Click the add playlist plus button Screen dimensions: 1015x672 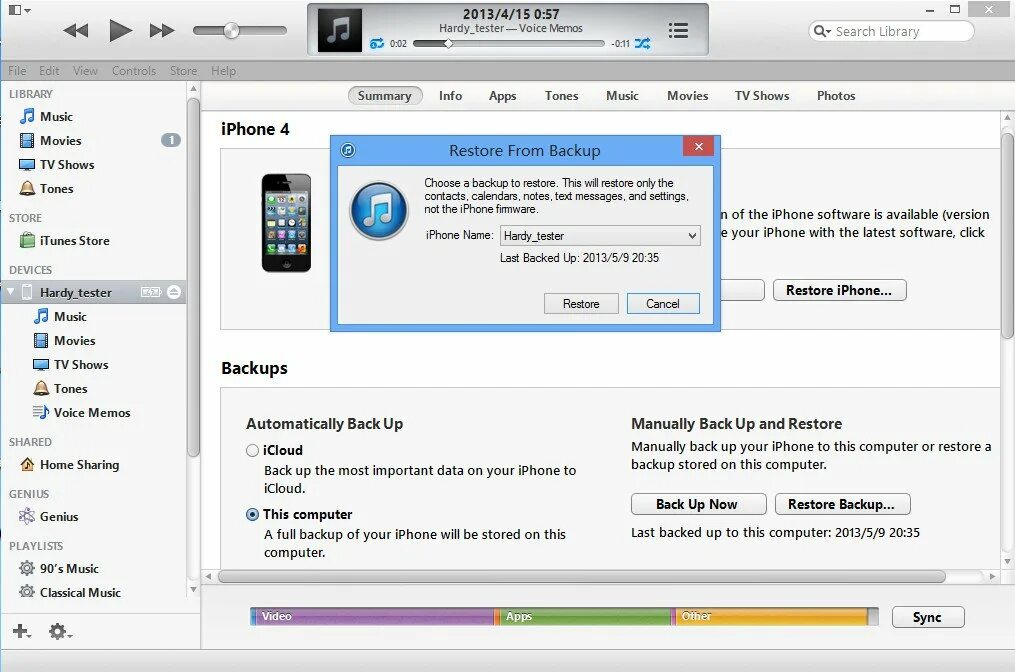21,631
